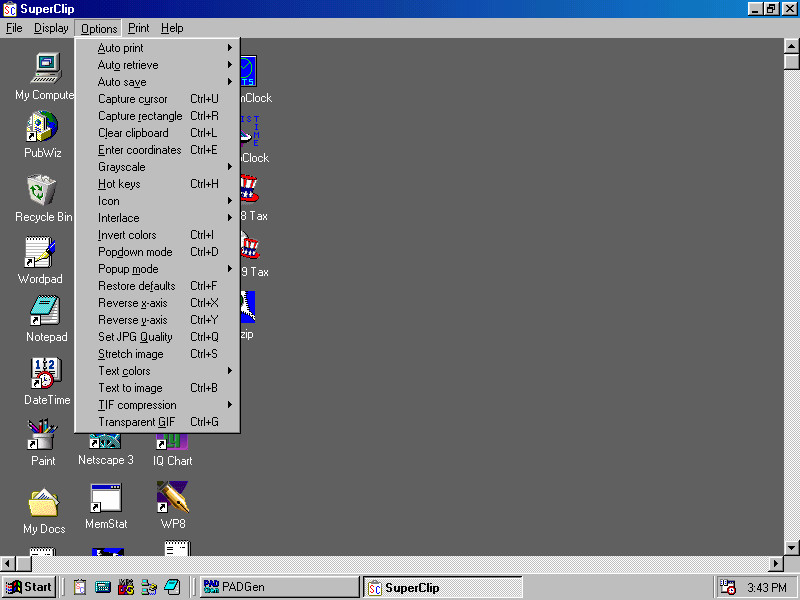Select Clear clipboard menu item
800x600 pixels.
(x=157, y=133)
